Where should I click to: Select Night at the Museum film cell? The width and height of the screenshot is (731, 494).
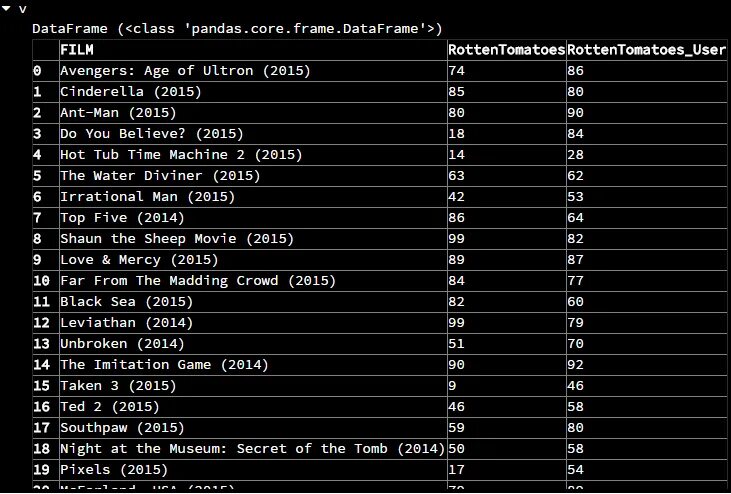click(253, 448)
